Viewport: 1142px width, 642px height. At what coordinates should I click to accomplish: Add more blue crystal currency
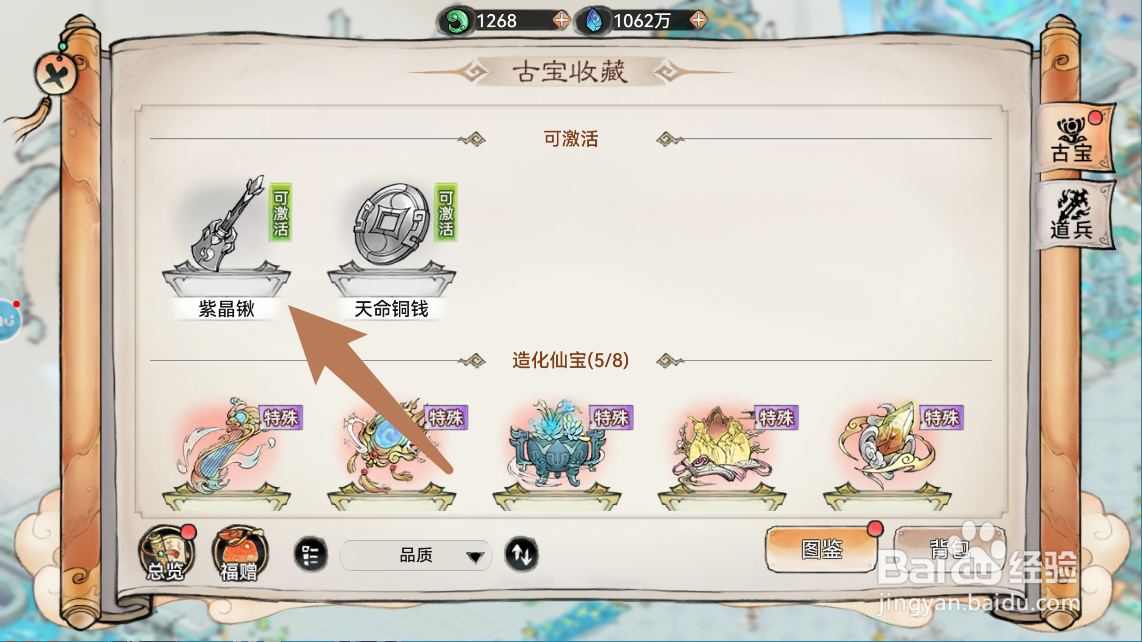[x=698, y=20]
